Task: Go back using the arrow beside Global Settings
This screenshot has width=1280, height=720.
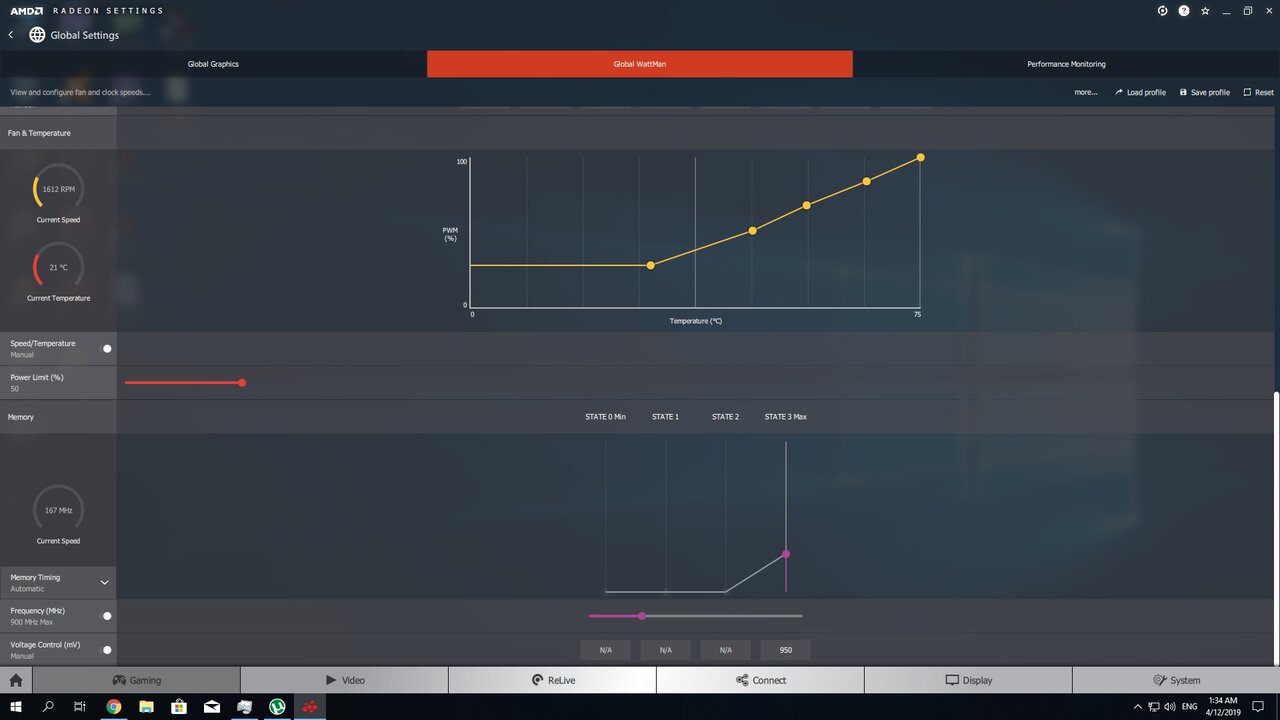Action: (x=11, y=35)
